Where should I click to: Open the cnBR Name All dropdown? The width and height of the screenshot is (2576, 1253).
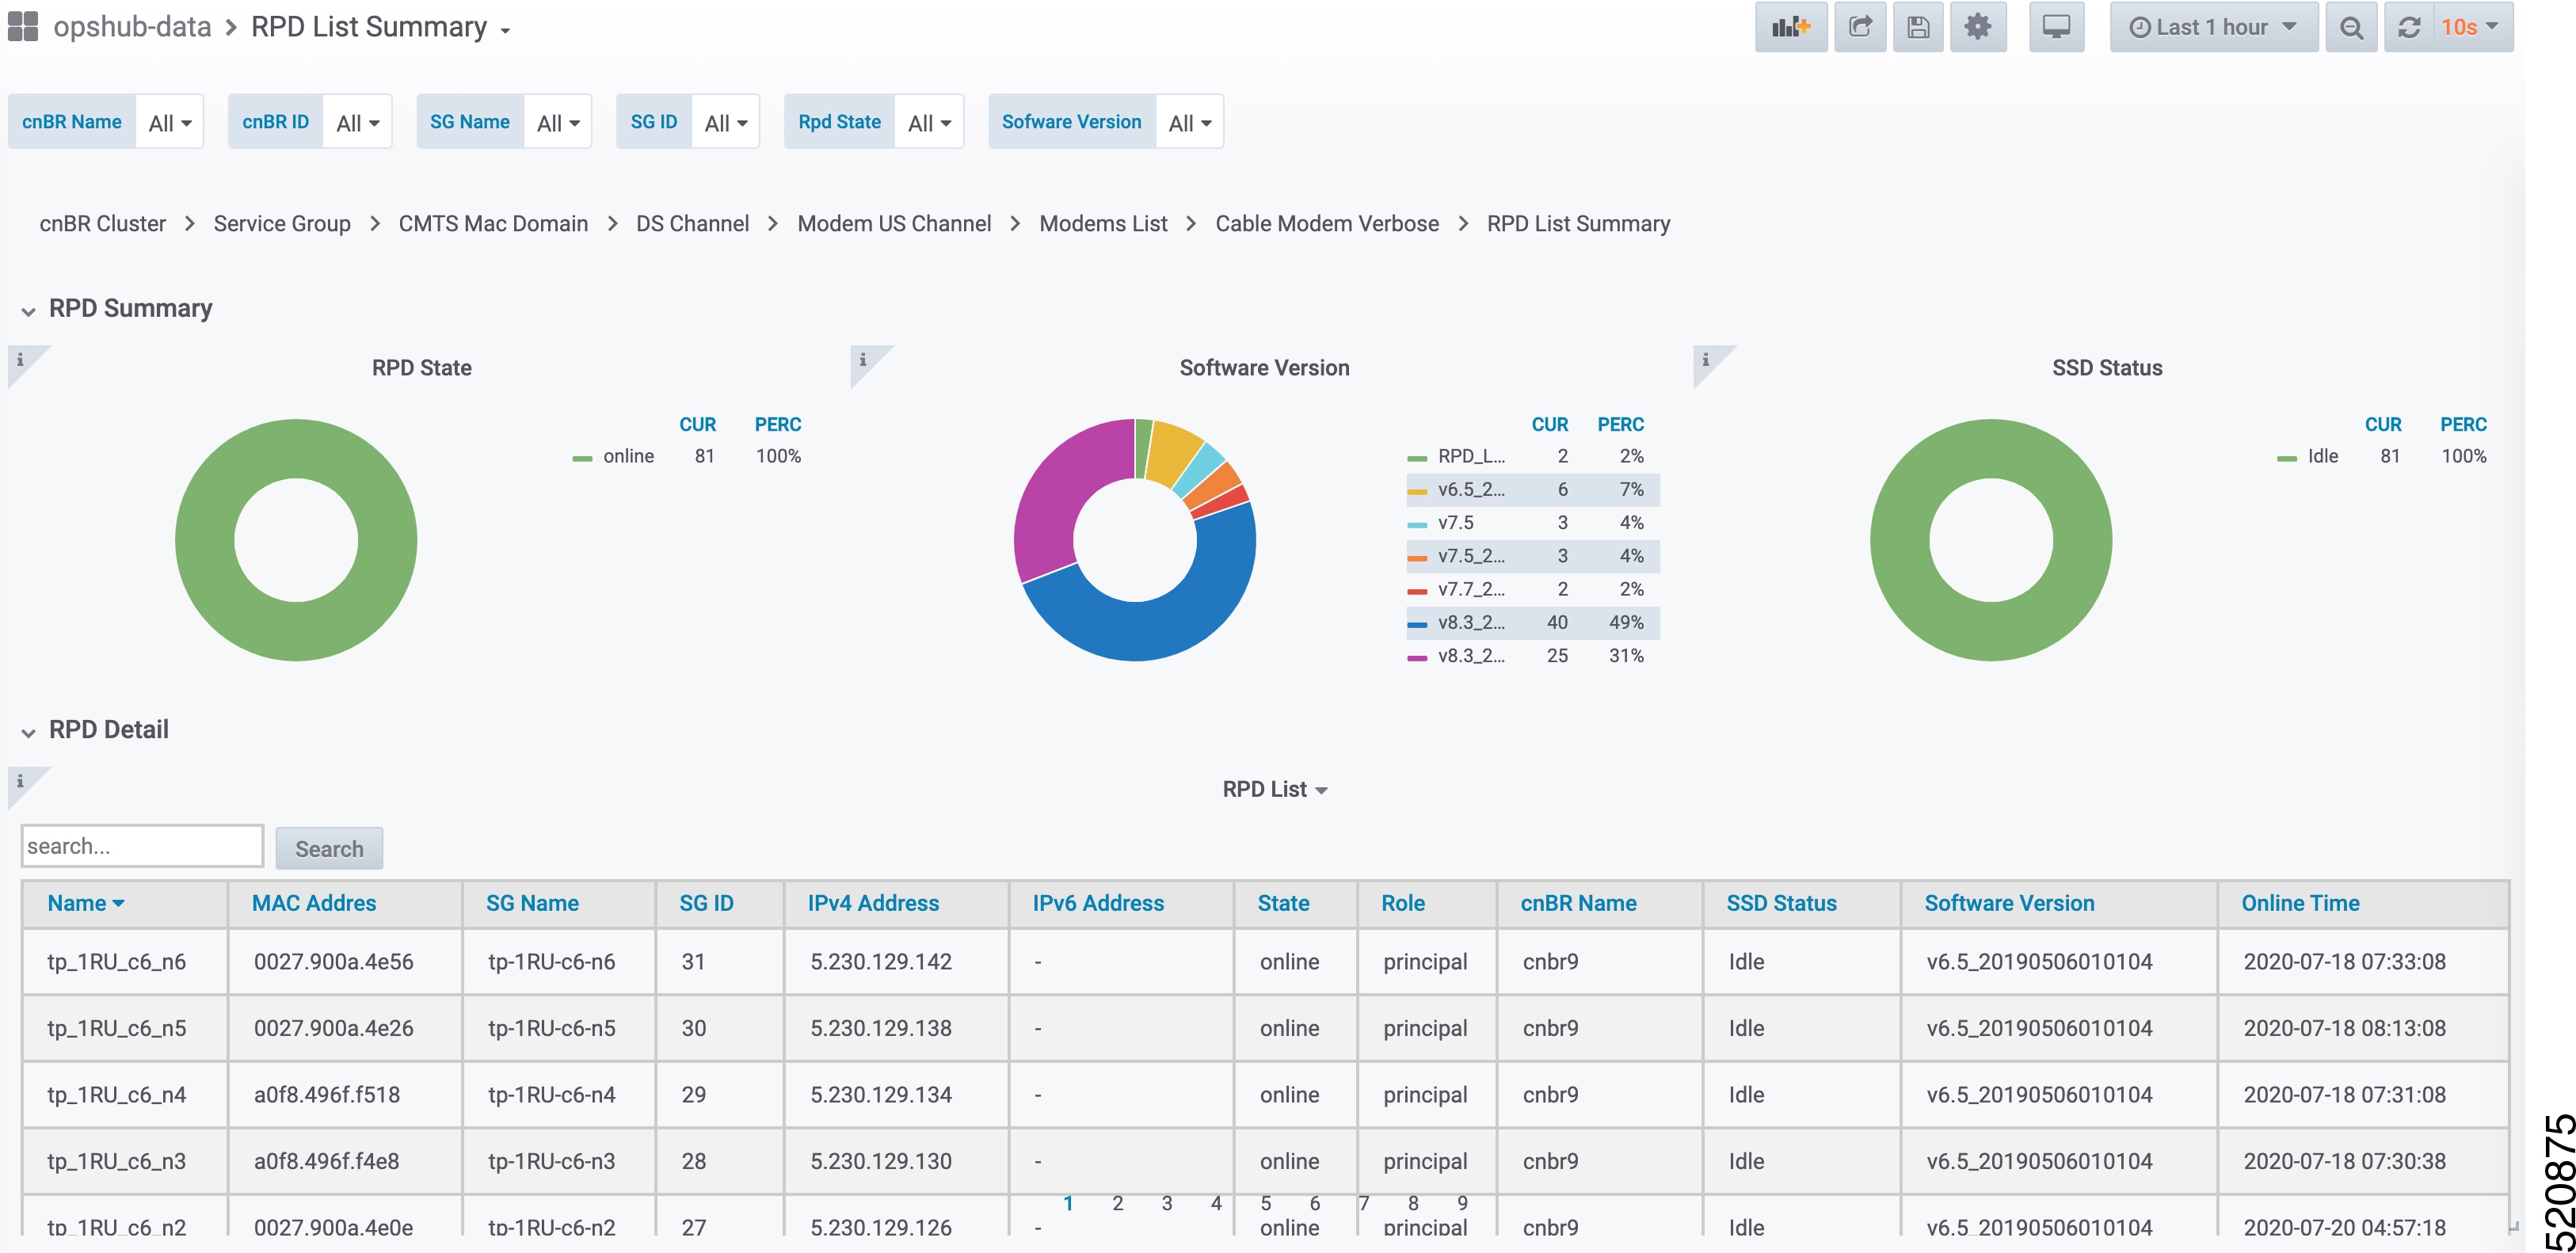coord(170,122)
